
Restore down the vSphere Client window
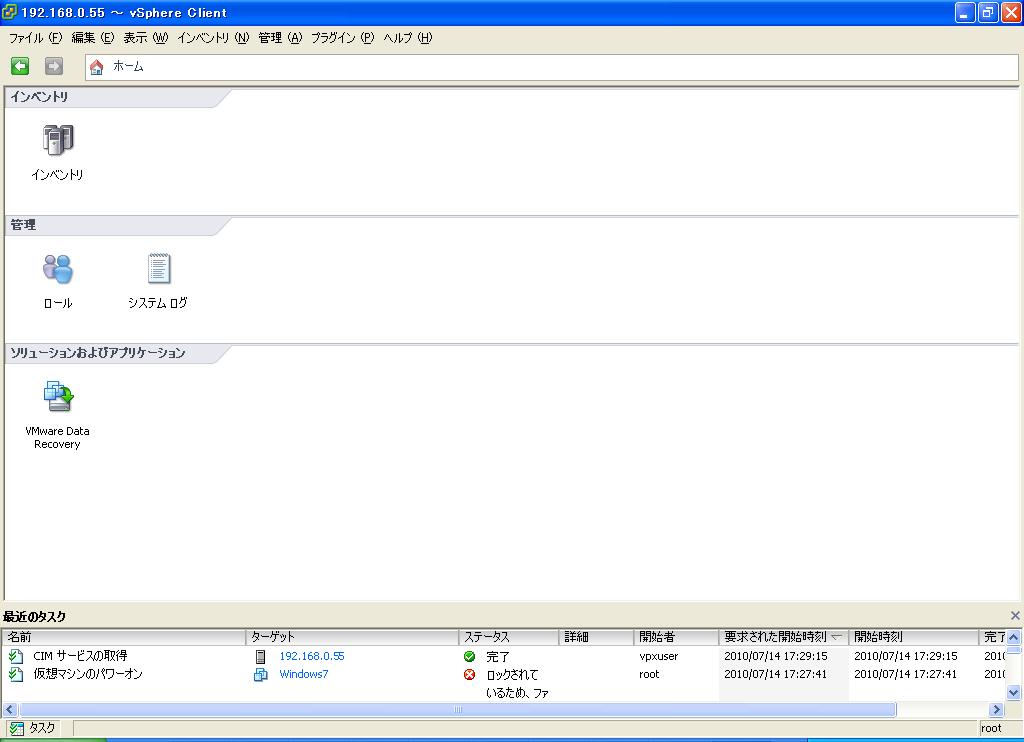988,12
